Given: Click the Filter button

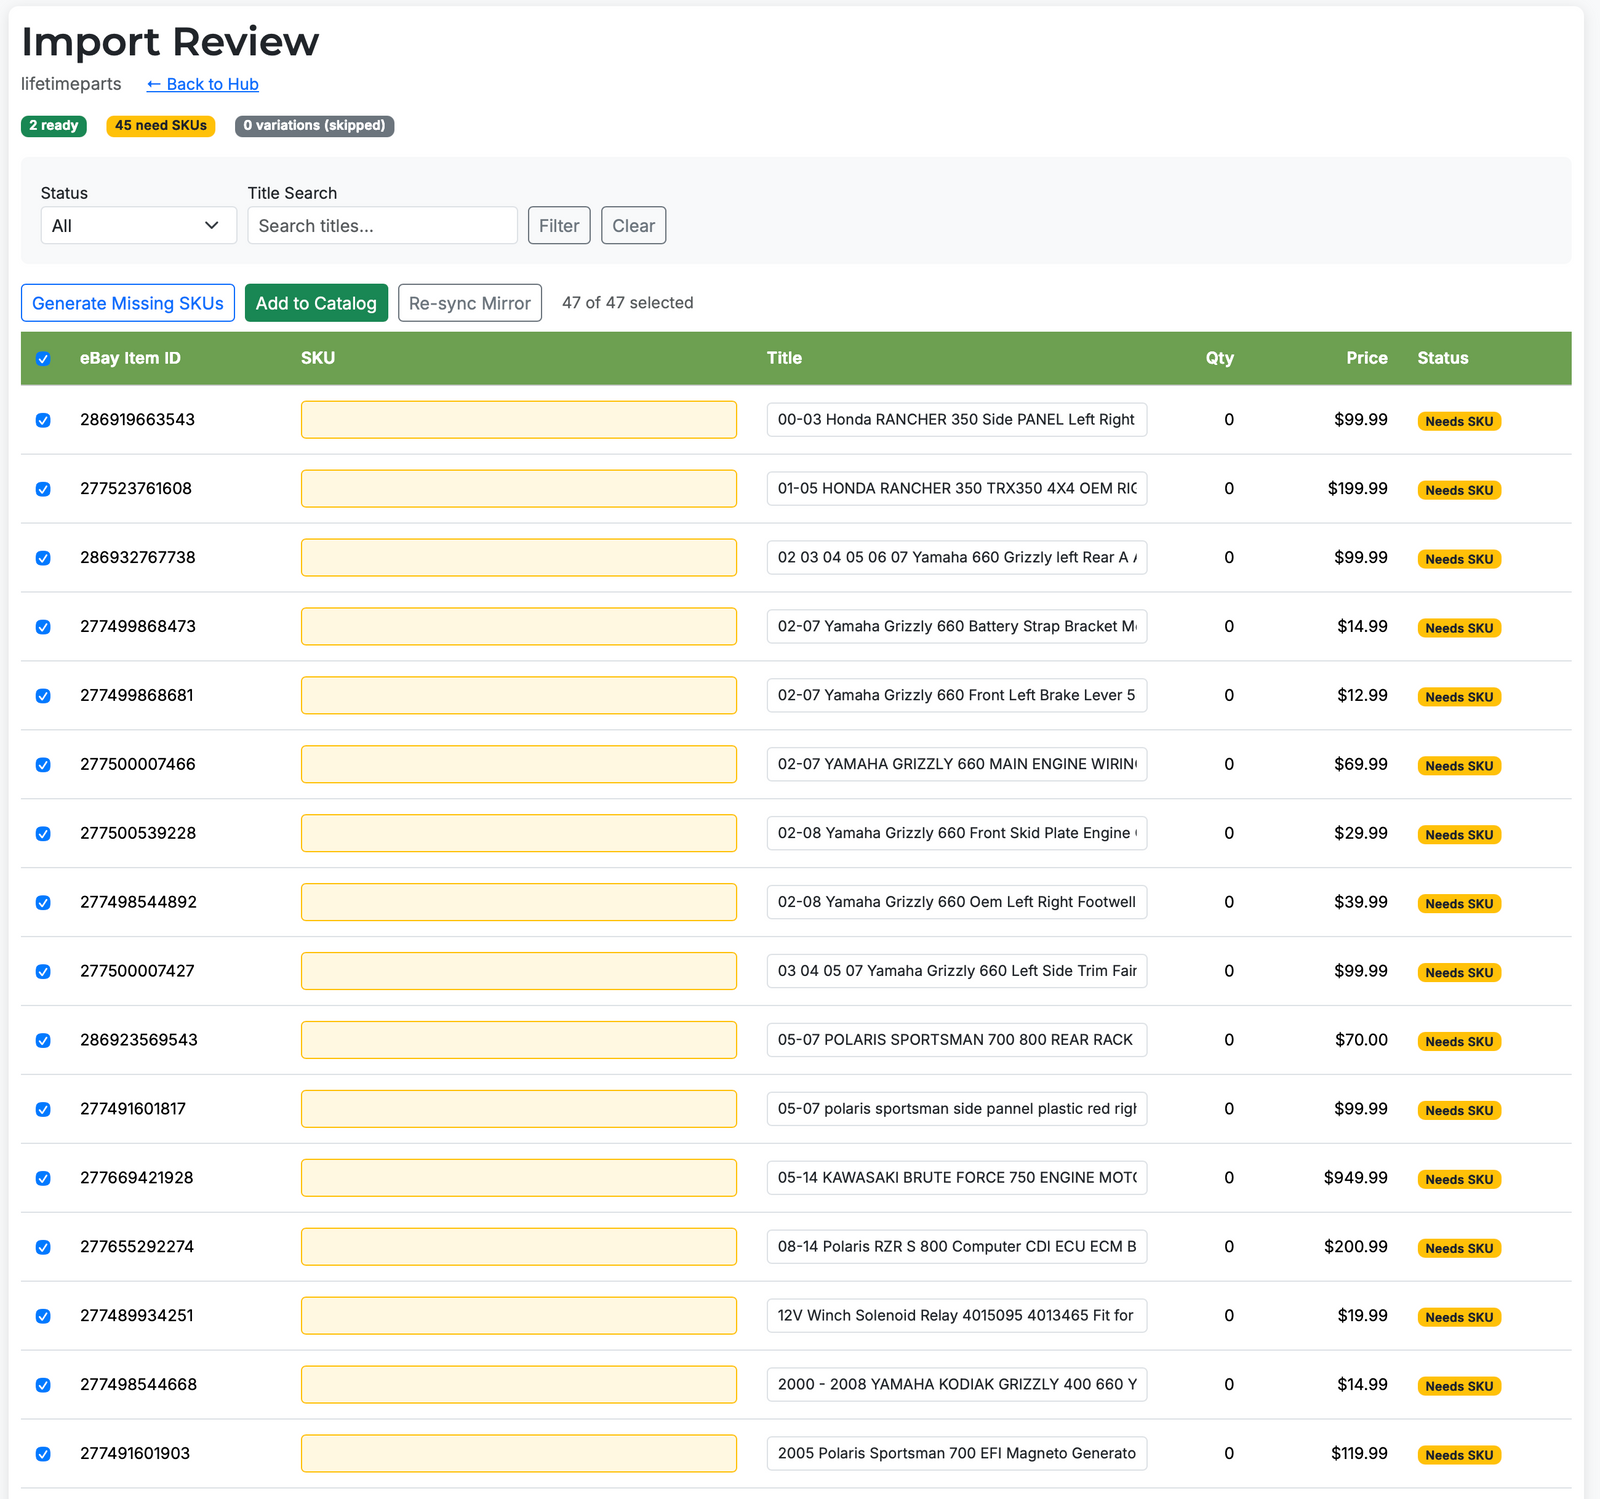Looking at the screenshot, I should pyautogui.click(x=558, y=225).
